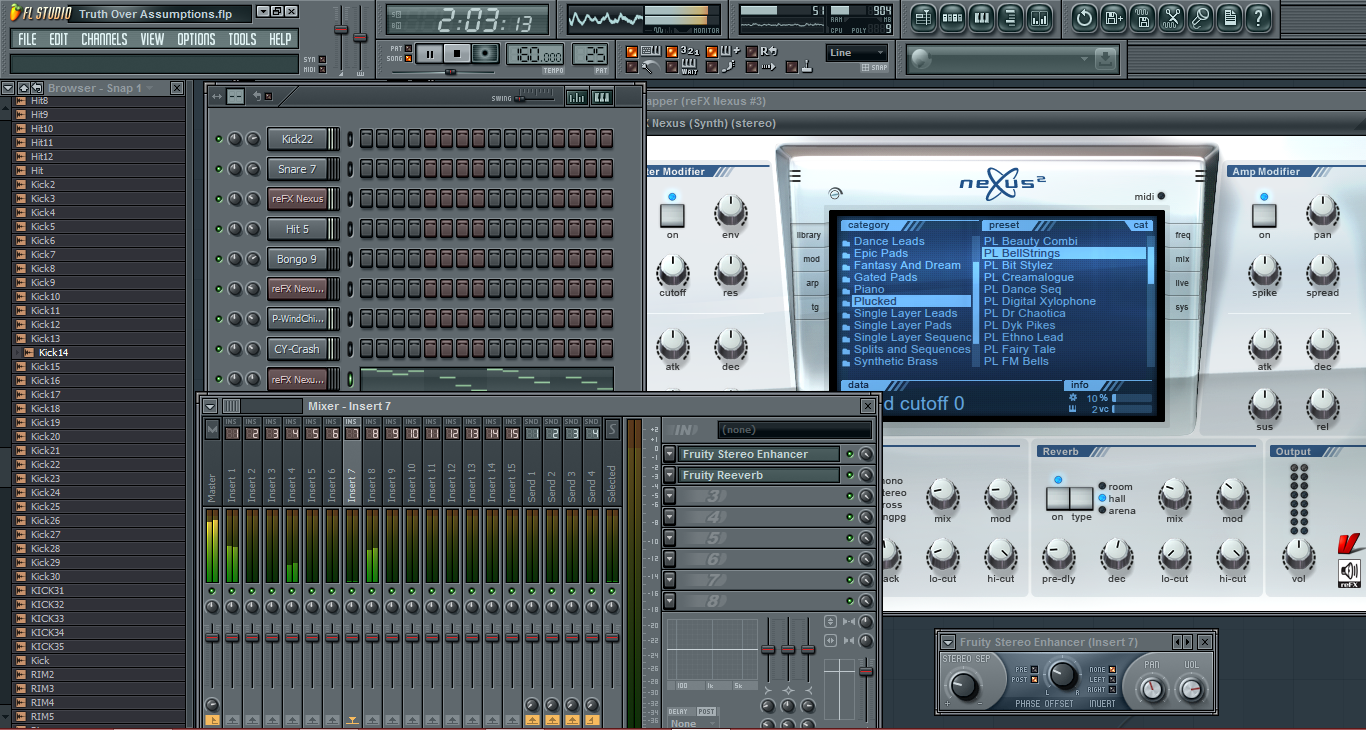The height and width of the screenshot is (730, 1366).
Task: Switch to Nexus library tab
Action: 809,235
